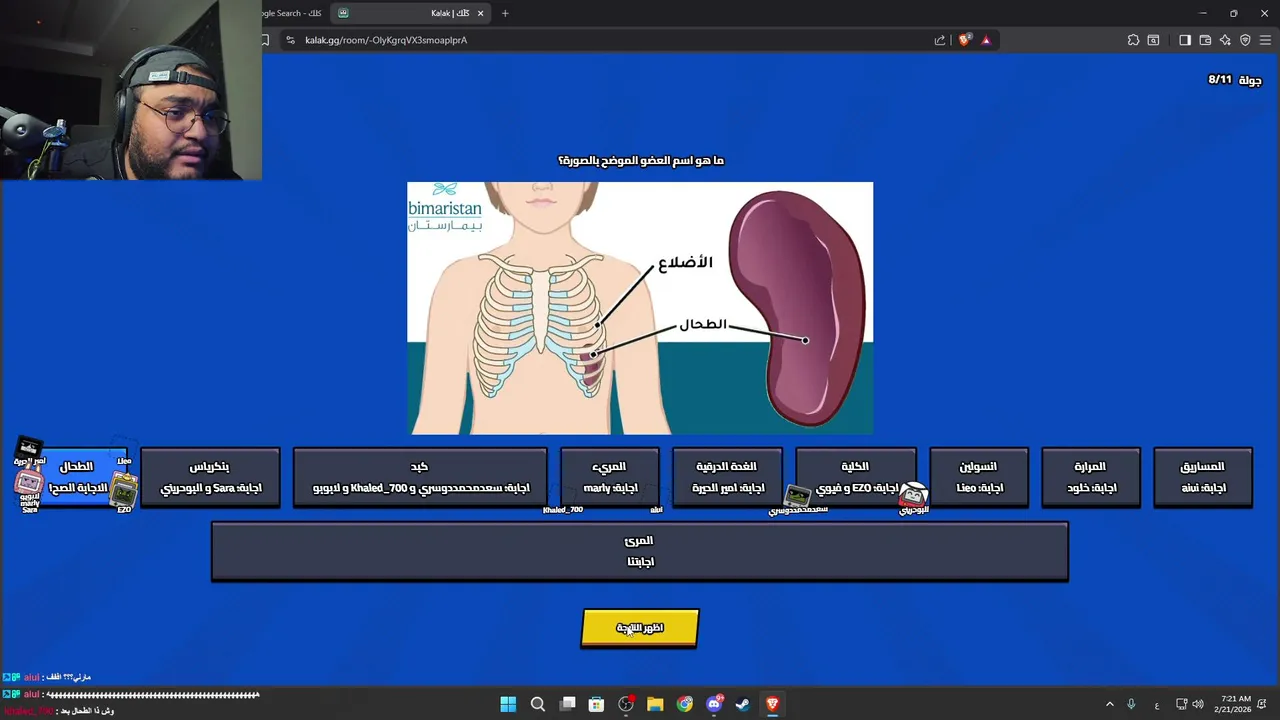Open Brave Shields lion icon
Image resolution: width=1280 pixels, height=720 pixels.
964,40
